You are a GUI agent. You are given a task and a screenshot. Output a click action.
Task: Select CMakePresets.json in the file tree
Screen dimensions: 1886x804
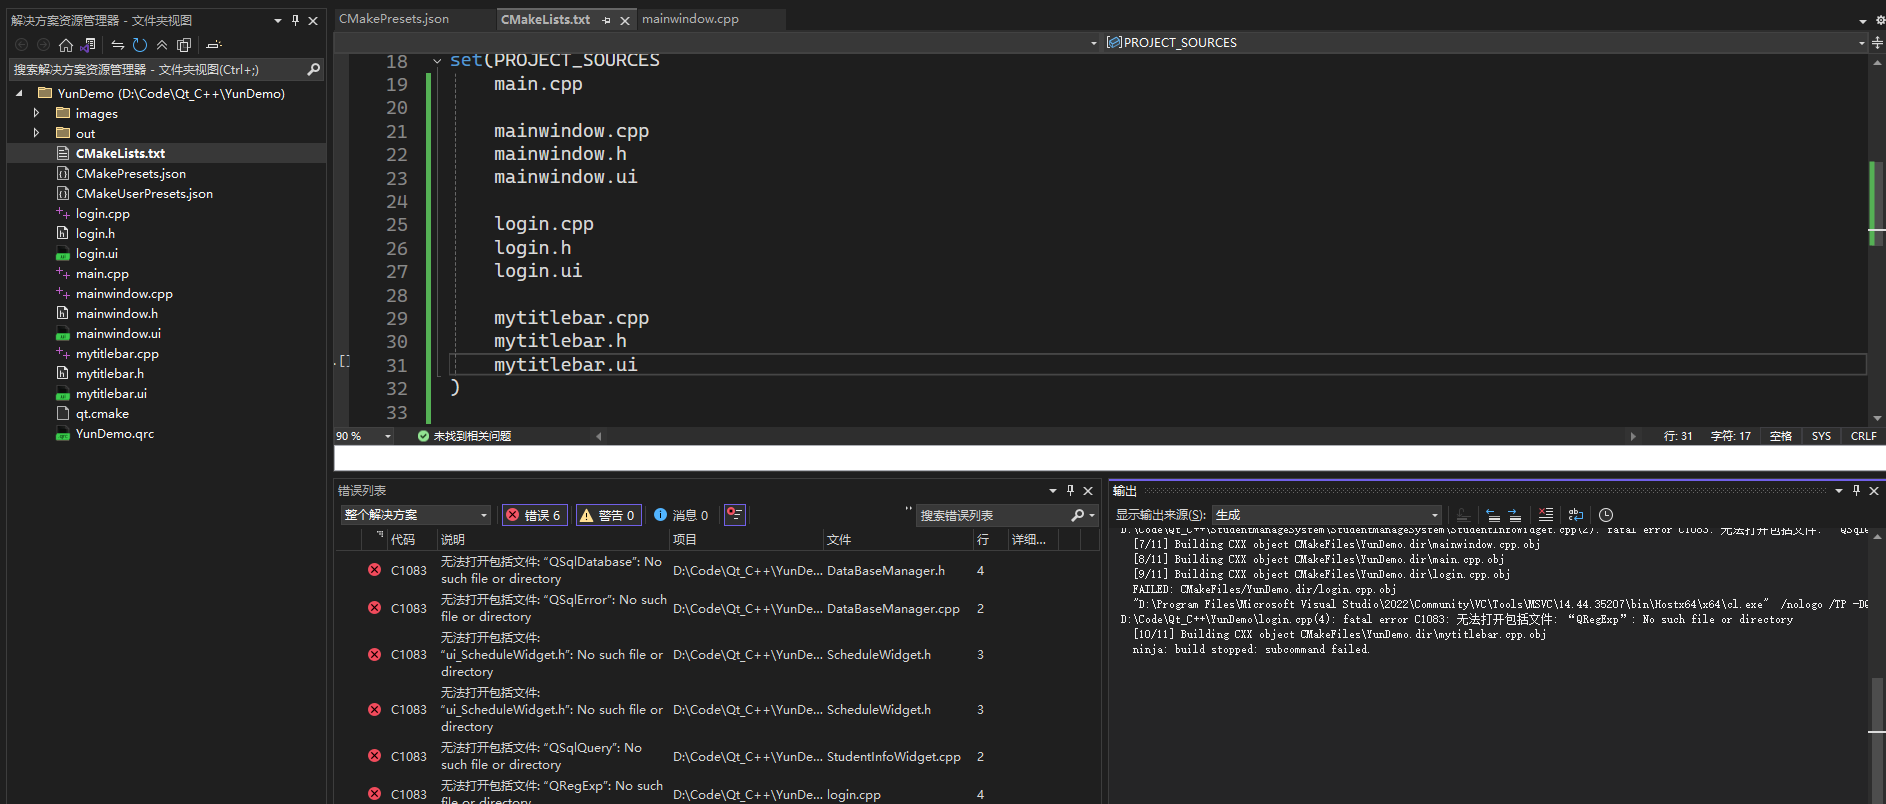point(131,173)
